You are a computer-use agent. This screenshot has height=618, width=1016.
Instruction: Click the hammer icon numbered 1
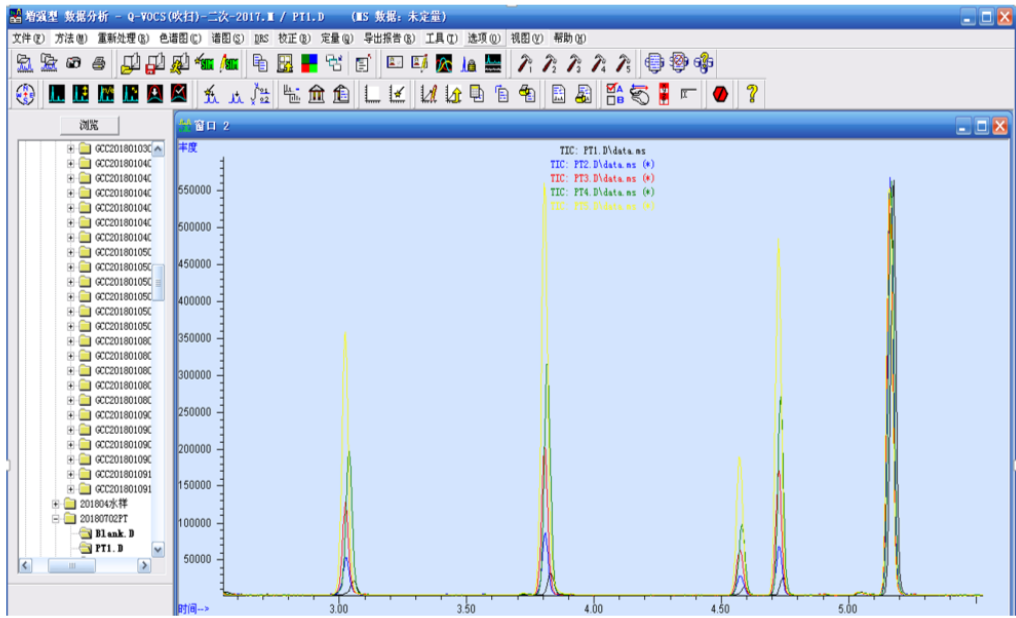point(524,64)
